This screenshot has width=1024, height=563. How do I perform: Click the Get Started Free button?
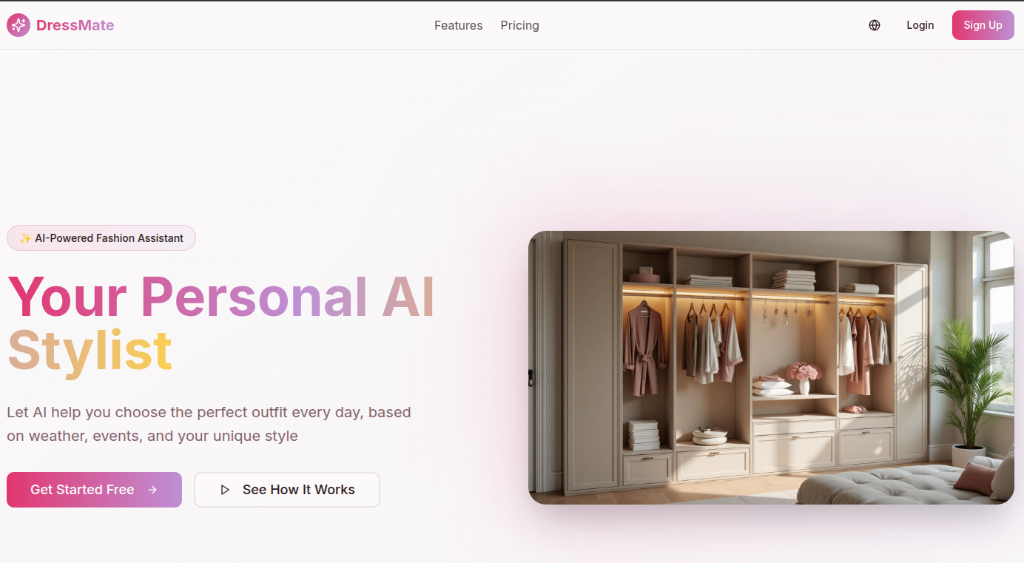coord(94,490)
